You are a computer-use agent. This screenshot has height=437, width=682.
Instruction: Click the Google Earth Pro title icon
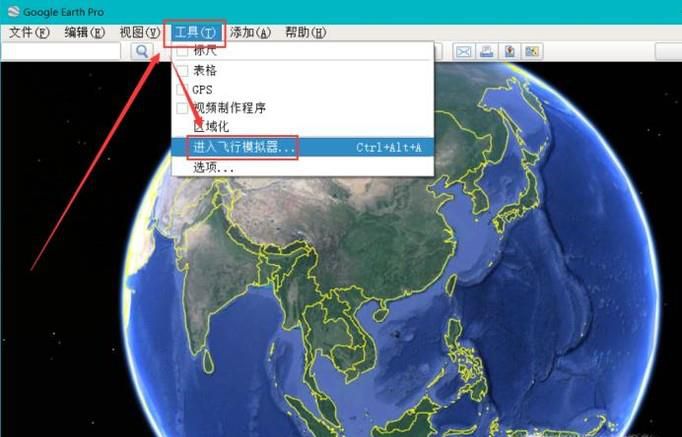point(14,11)
